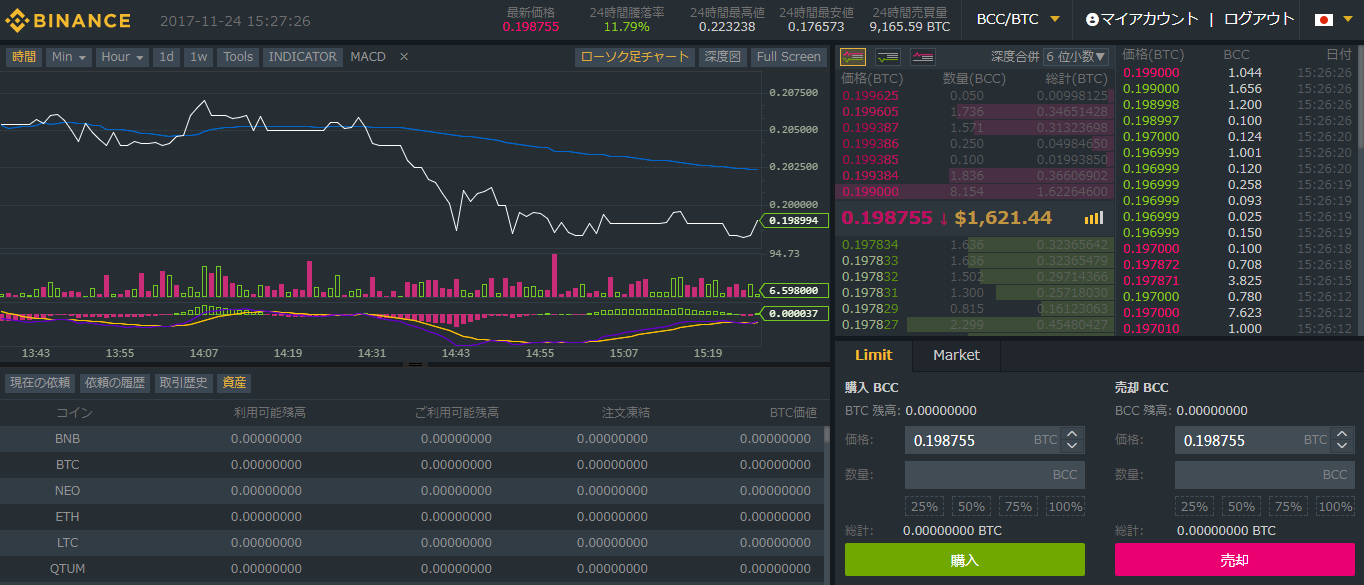
Task: Switch to the Market order tab
Action: (x=956, y=355)
